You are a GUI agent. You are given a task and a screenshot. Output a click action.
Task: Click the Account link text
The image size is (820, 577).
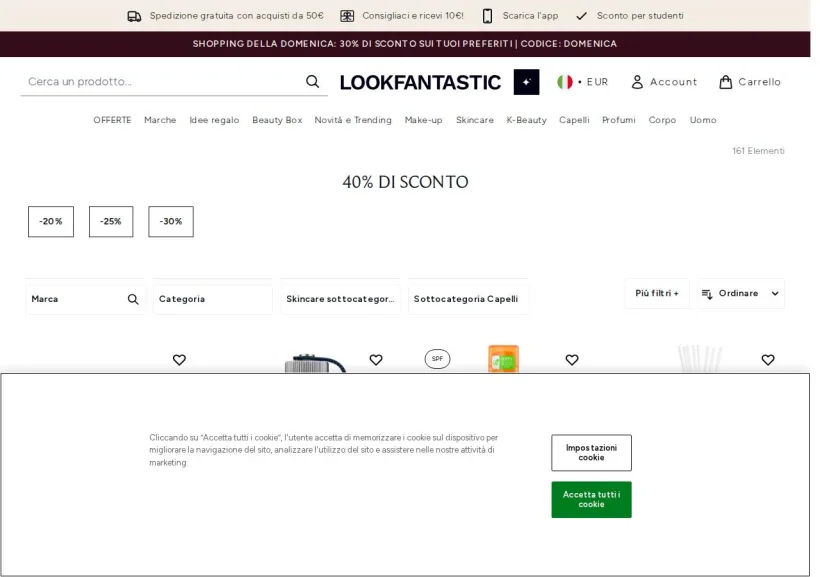674,82
